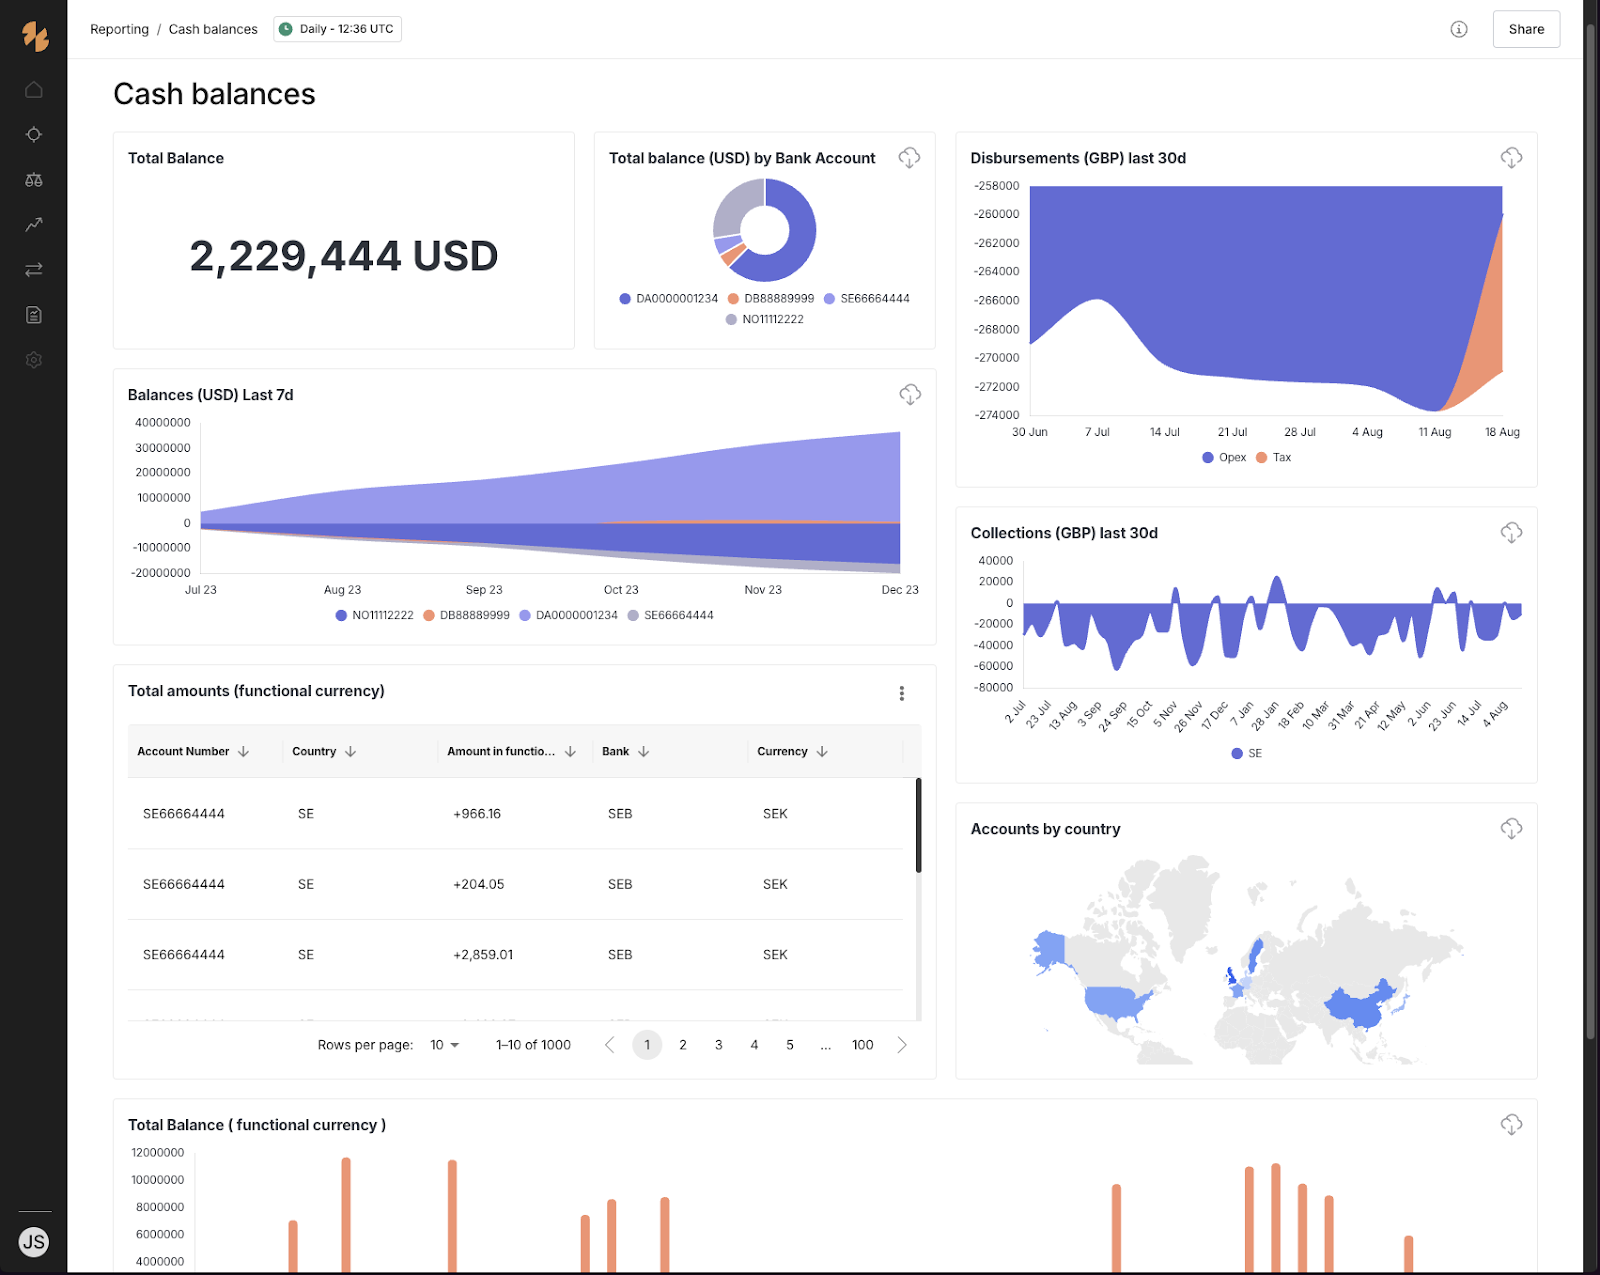
Task: Sort table by Currency arrow
Action: tap(822, 751)
